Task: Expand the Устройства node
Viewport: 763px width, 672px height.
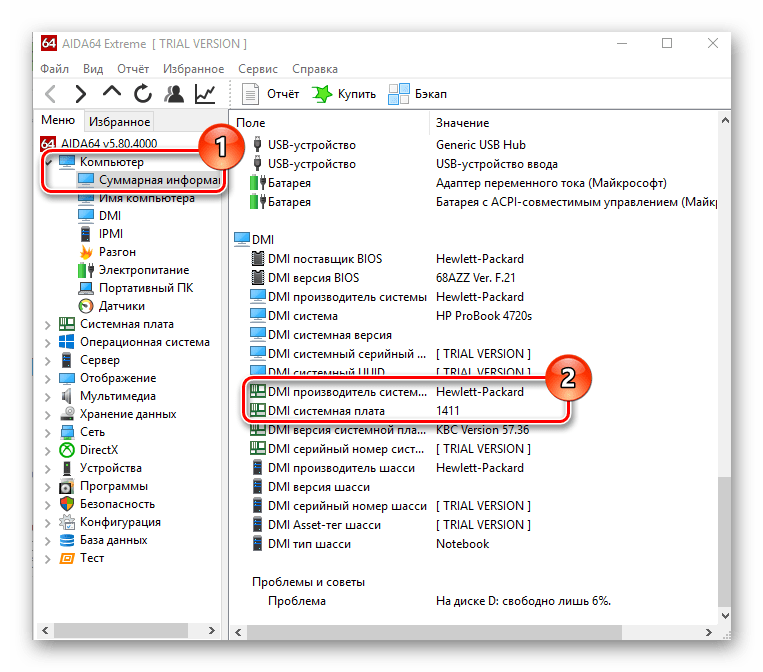Action: pos(47,469)
